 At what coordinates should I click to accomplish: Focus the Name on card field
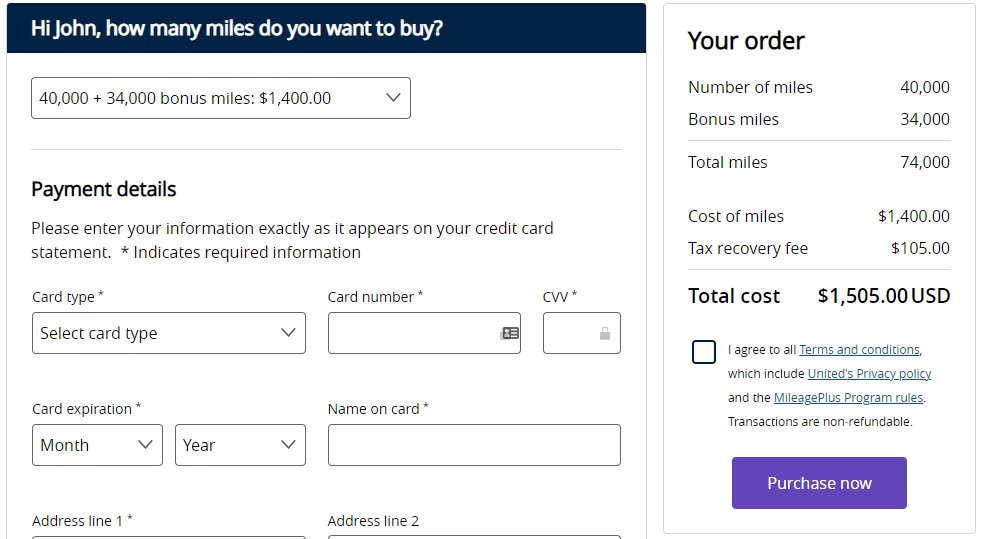(474, 445)
